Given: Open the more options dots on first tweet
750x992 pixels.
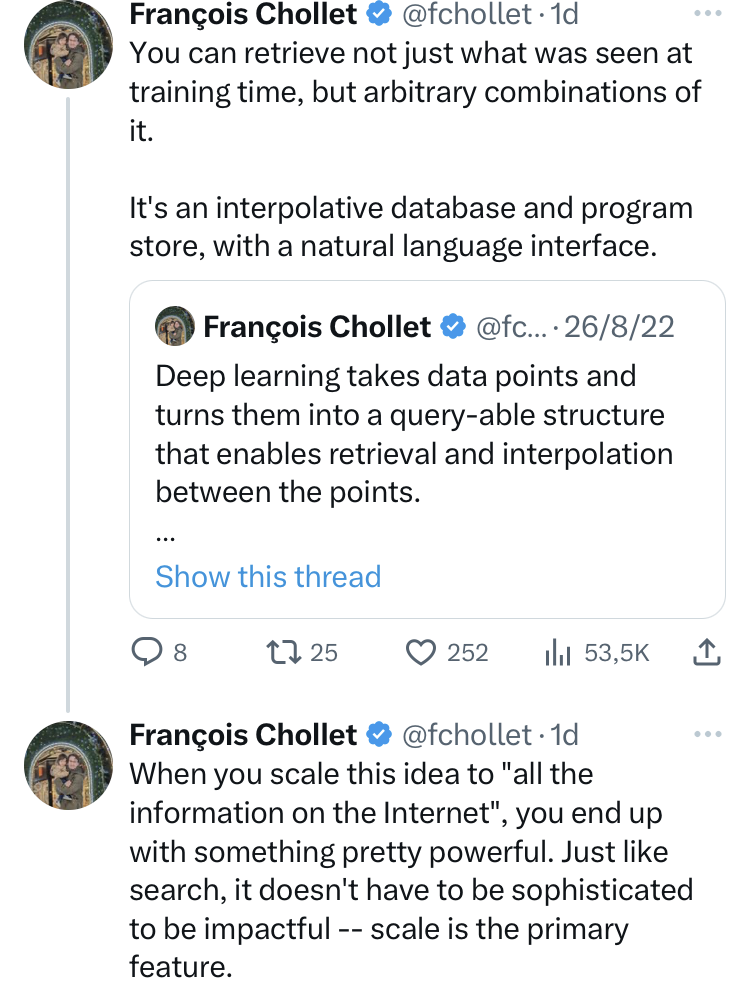Looking at the screenshot, I should tap(708, 13).
